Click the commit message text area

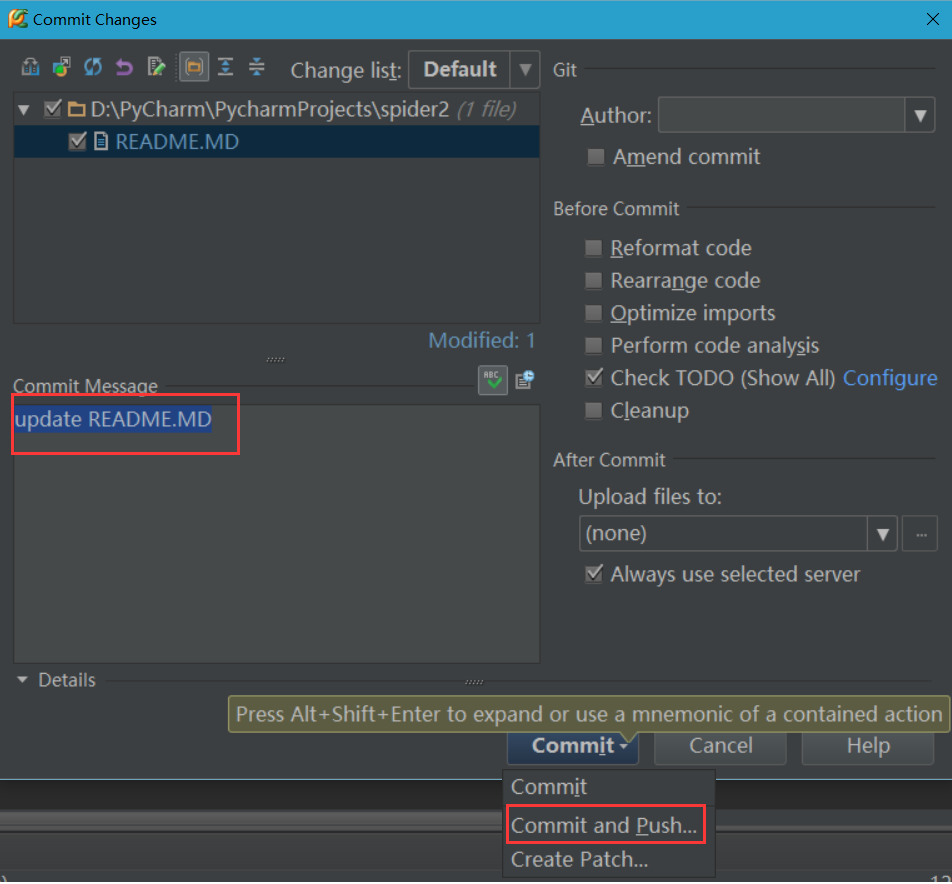(276, 534)
